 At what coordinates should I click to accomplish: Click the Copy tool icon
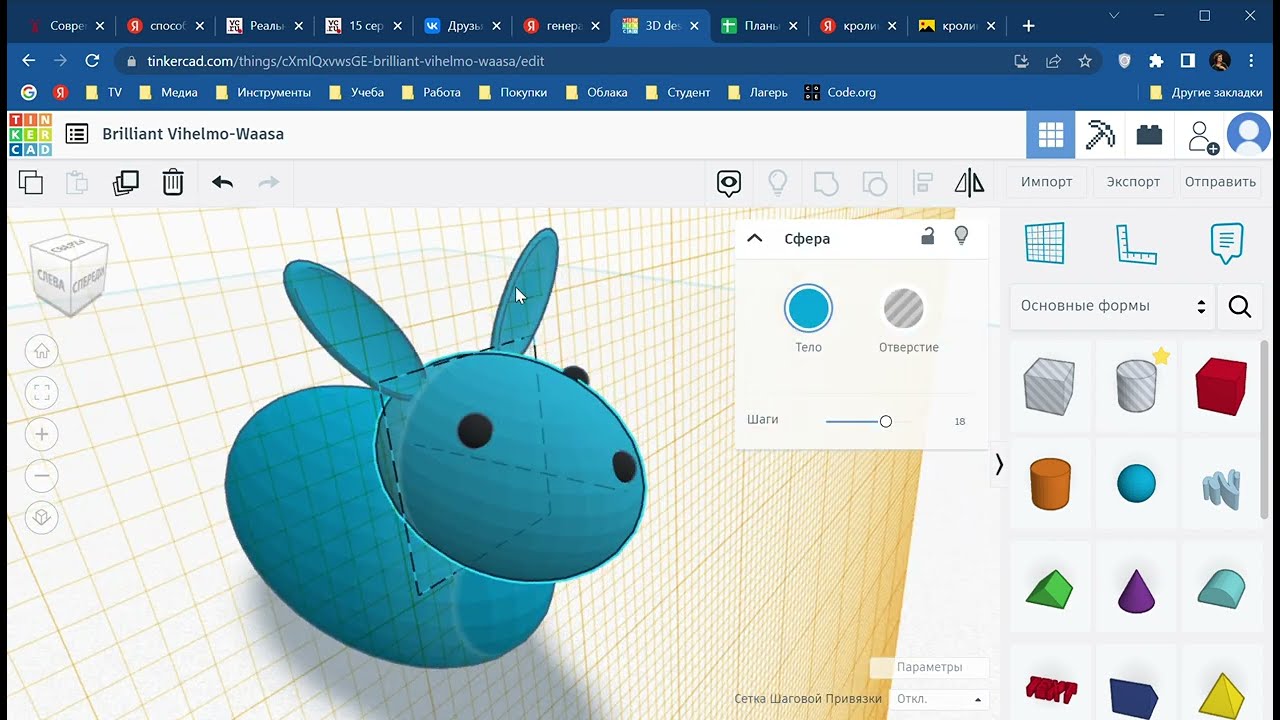coord(31,182)
